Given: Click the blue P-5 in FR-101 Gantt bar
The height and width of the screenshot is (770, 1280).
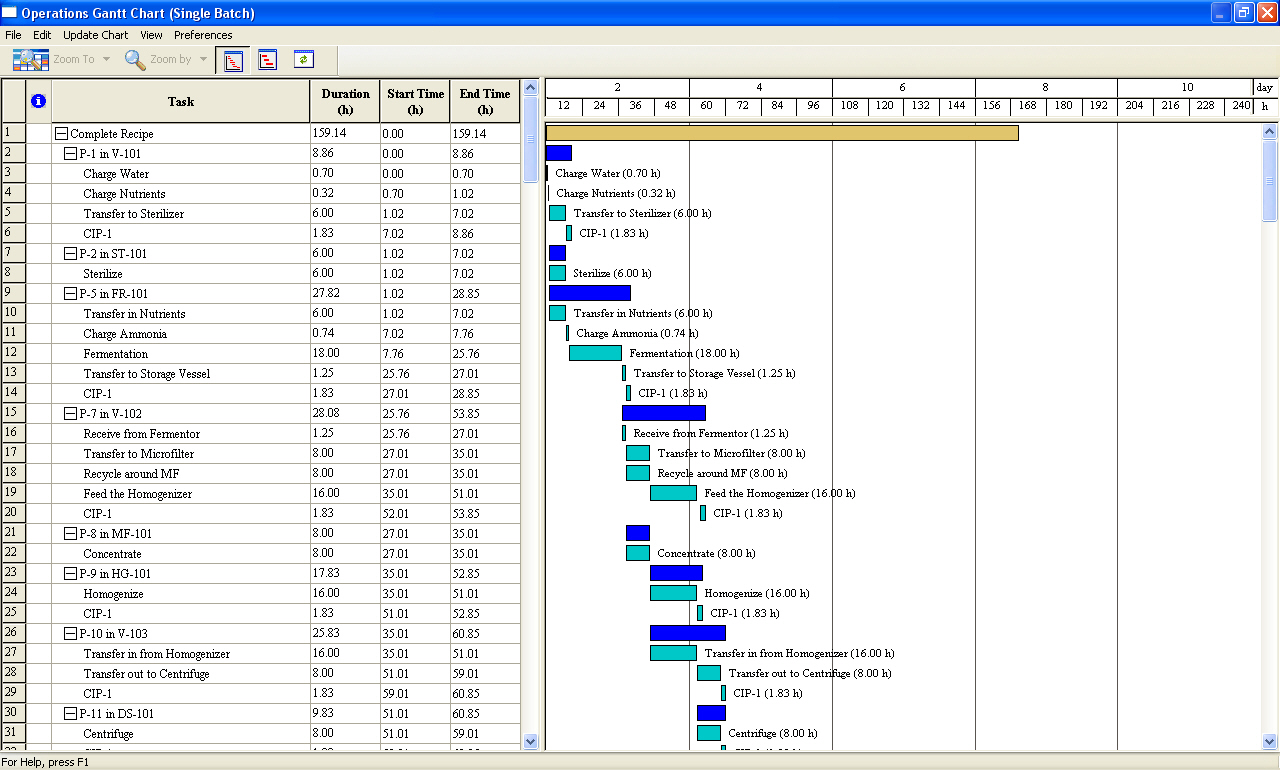Looking at the screenshot, I should pos(590,293).
